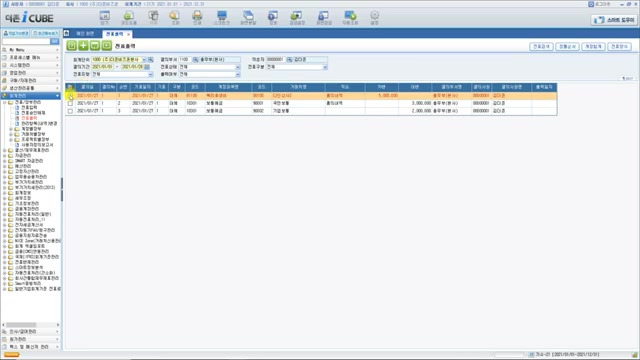The height and width of the screenshot is (360, 640).
Task: Expand the 자금관리 folder node
Action: (4, 156)
